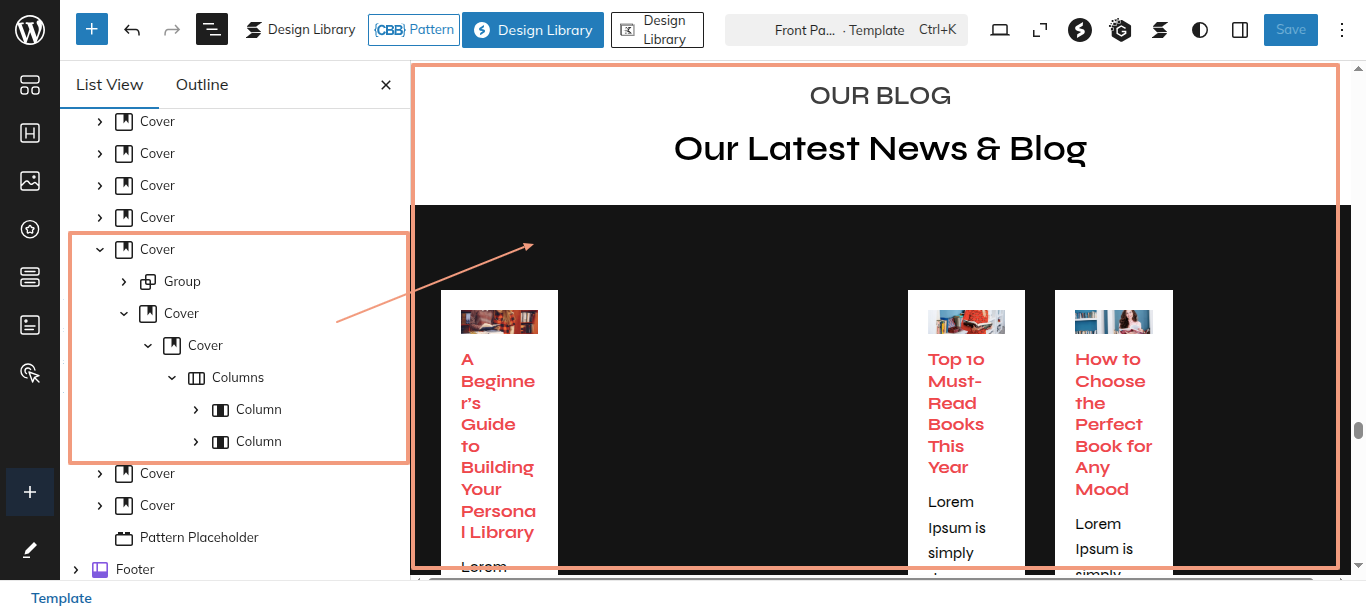Click the Undo arrow
The image size is (1366, 615).
132,30
